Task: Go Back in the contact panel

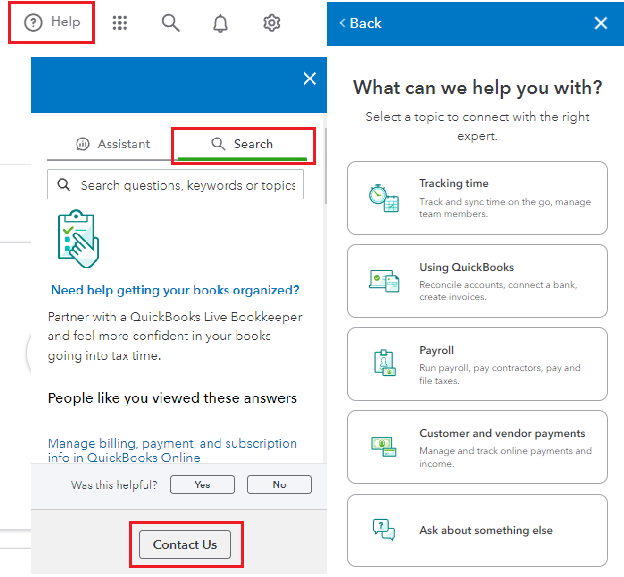Action: (361, 23)
